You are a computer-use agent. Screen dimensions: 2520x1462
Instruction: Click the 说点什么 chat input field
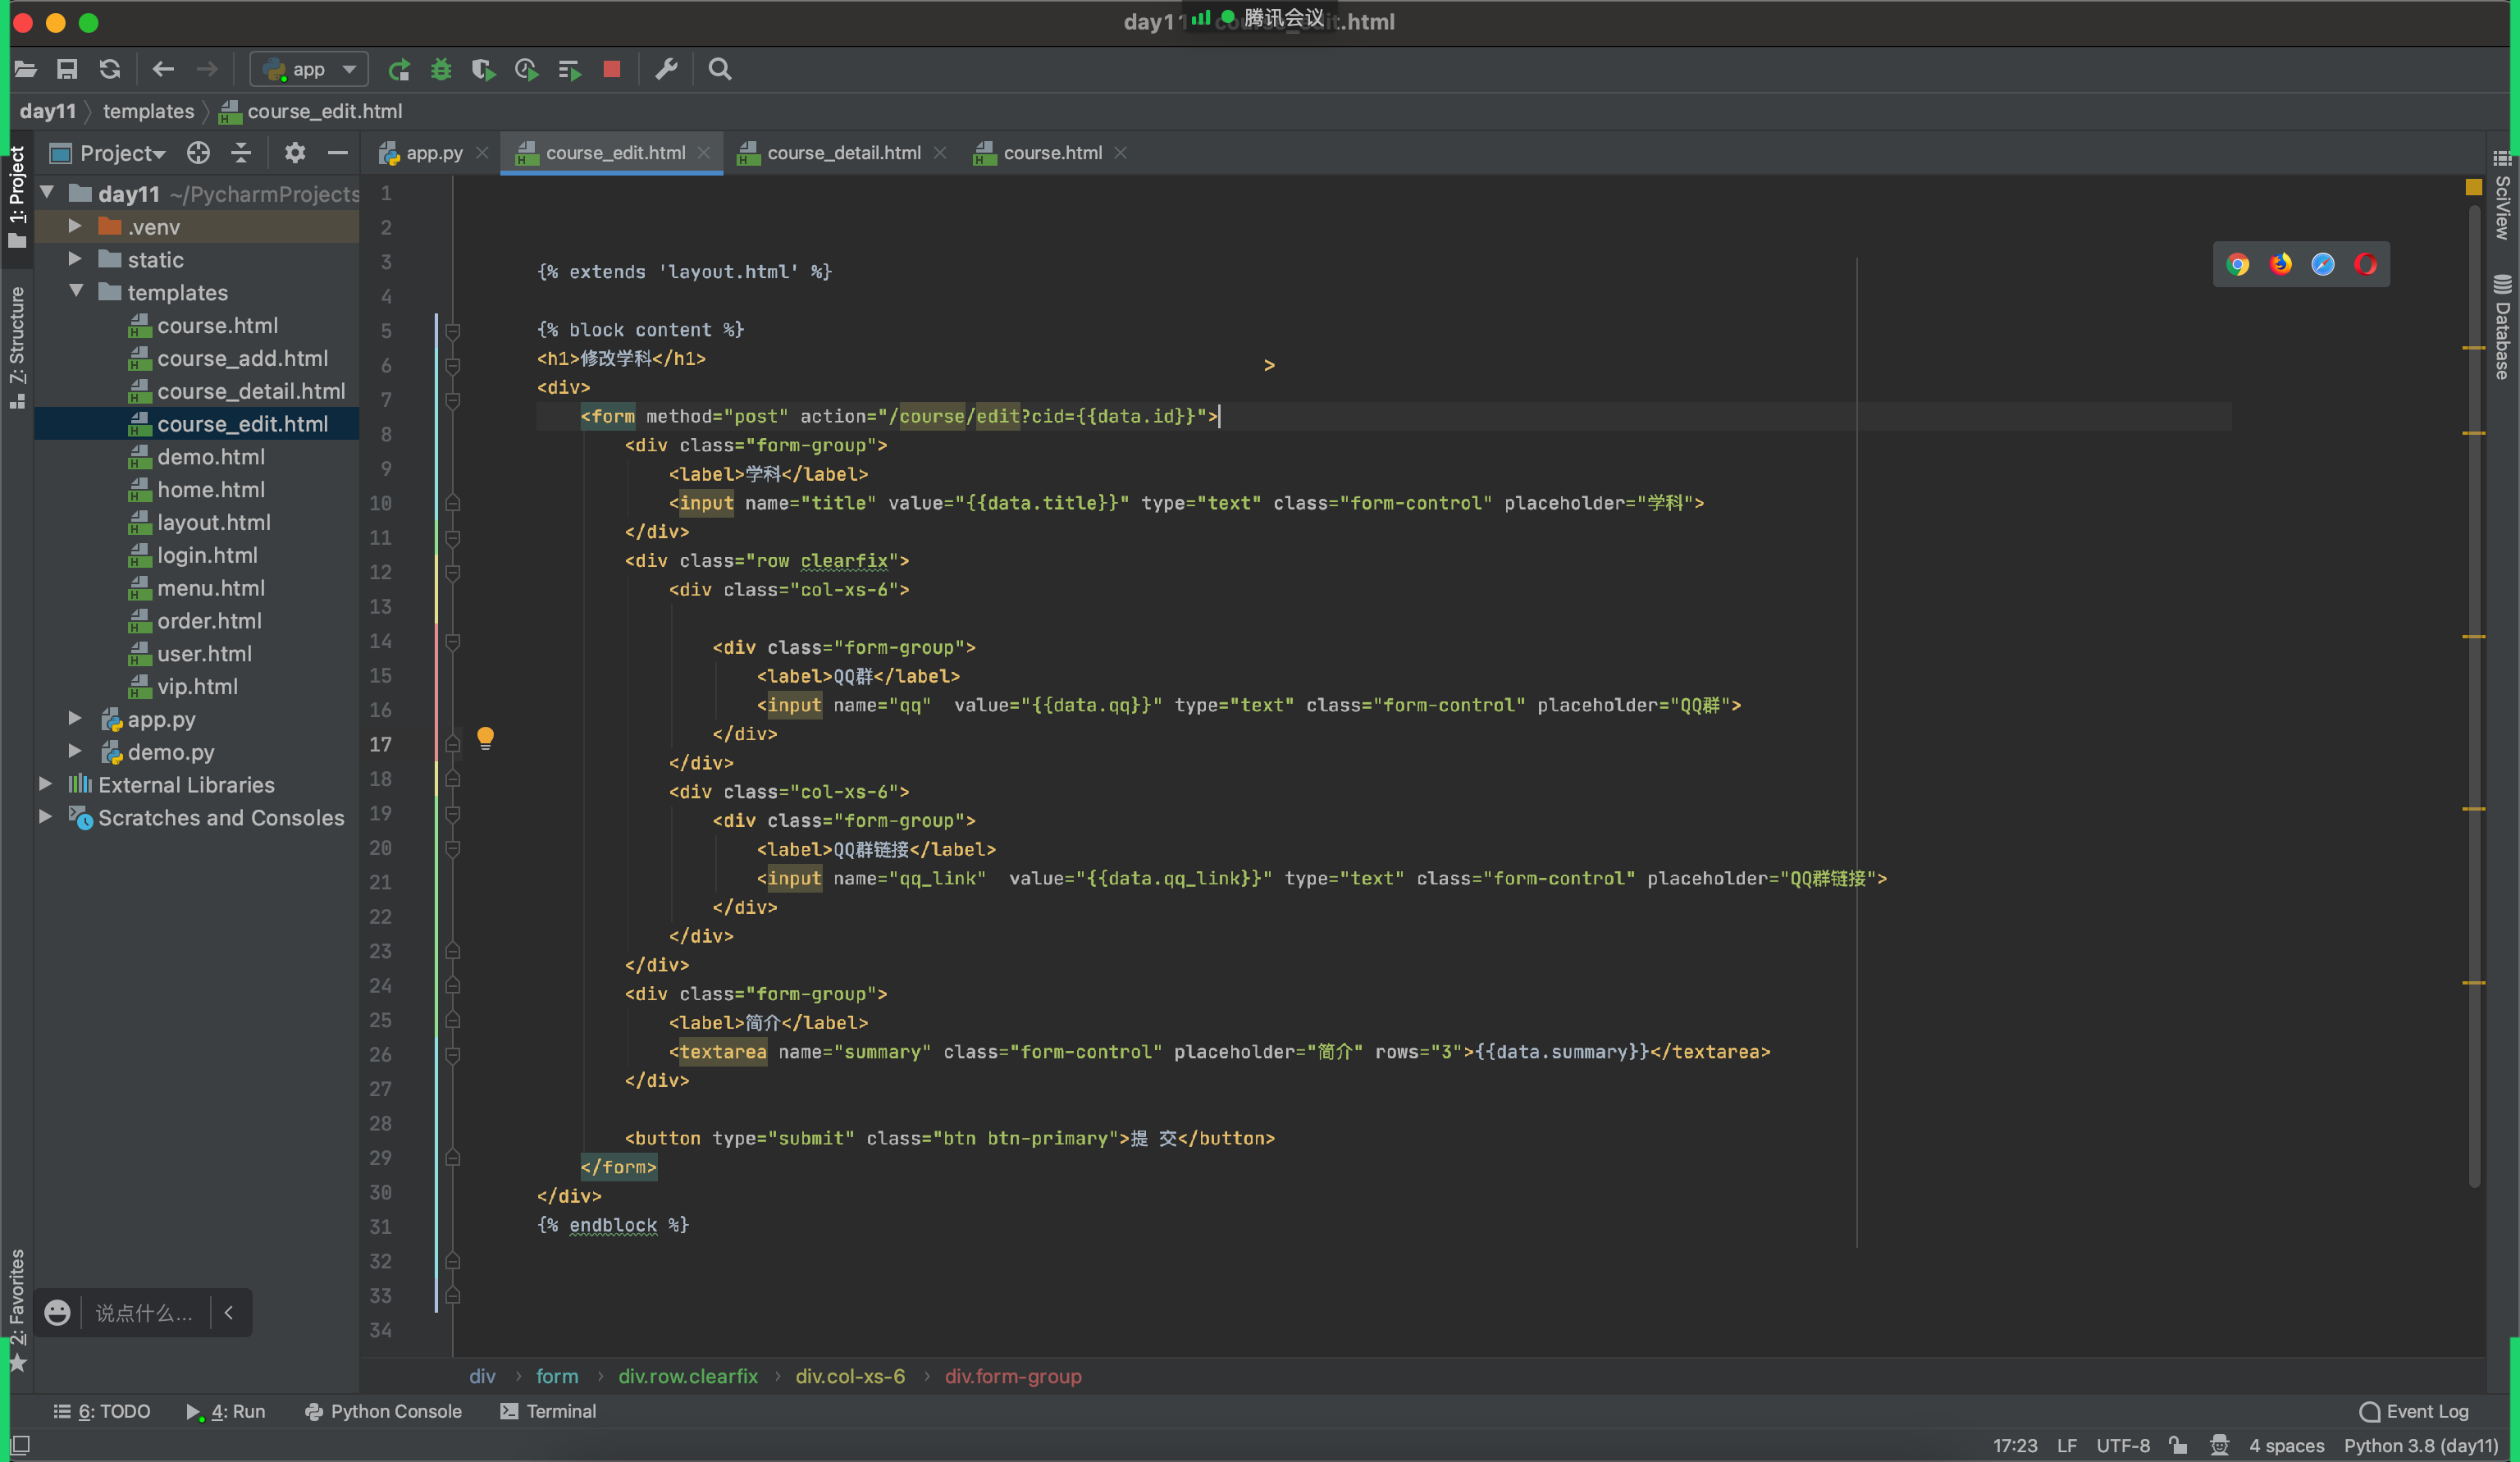[x=145, y=1313]
